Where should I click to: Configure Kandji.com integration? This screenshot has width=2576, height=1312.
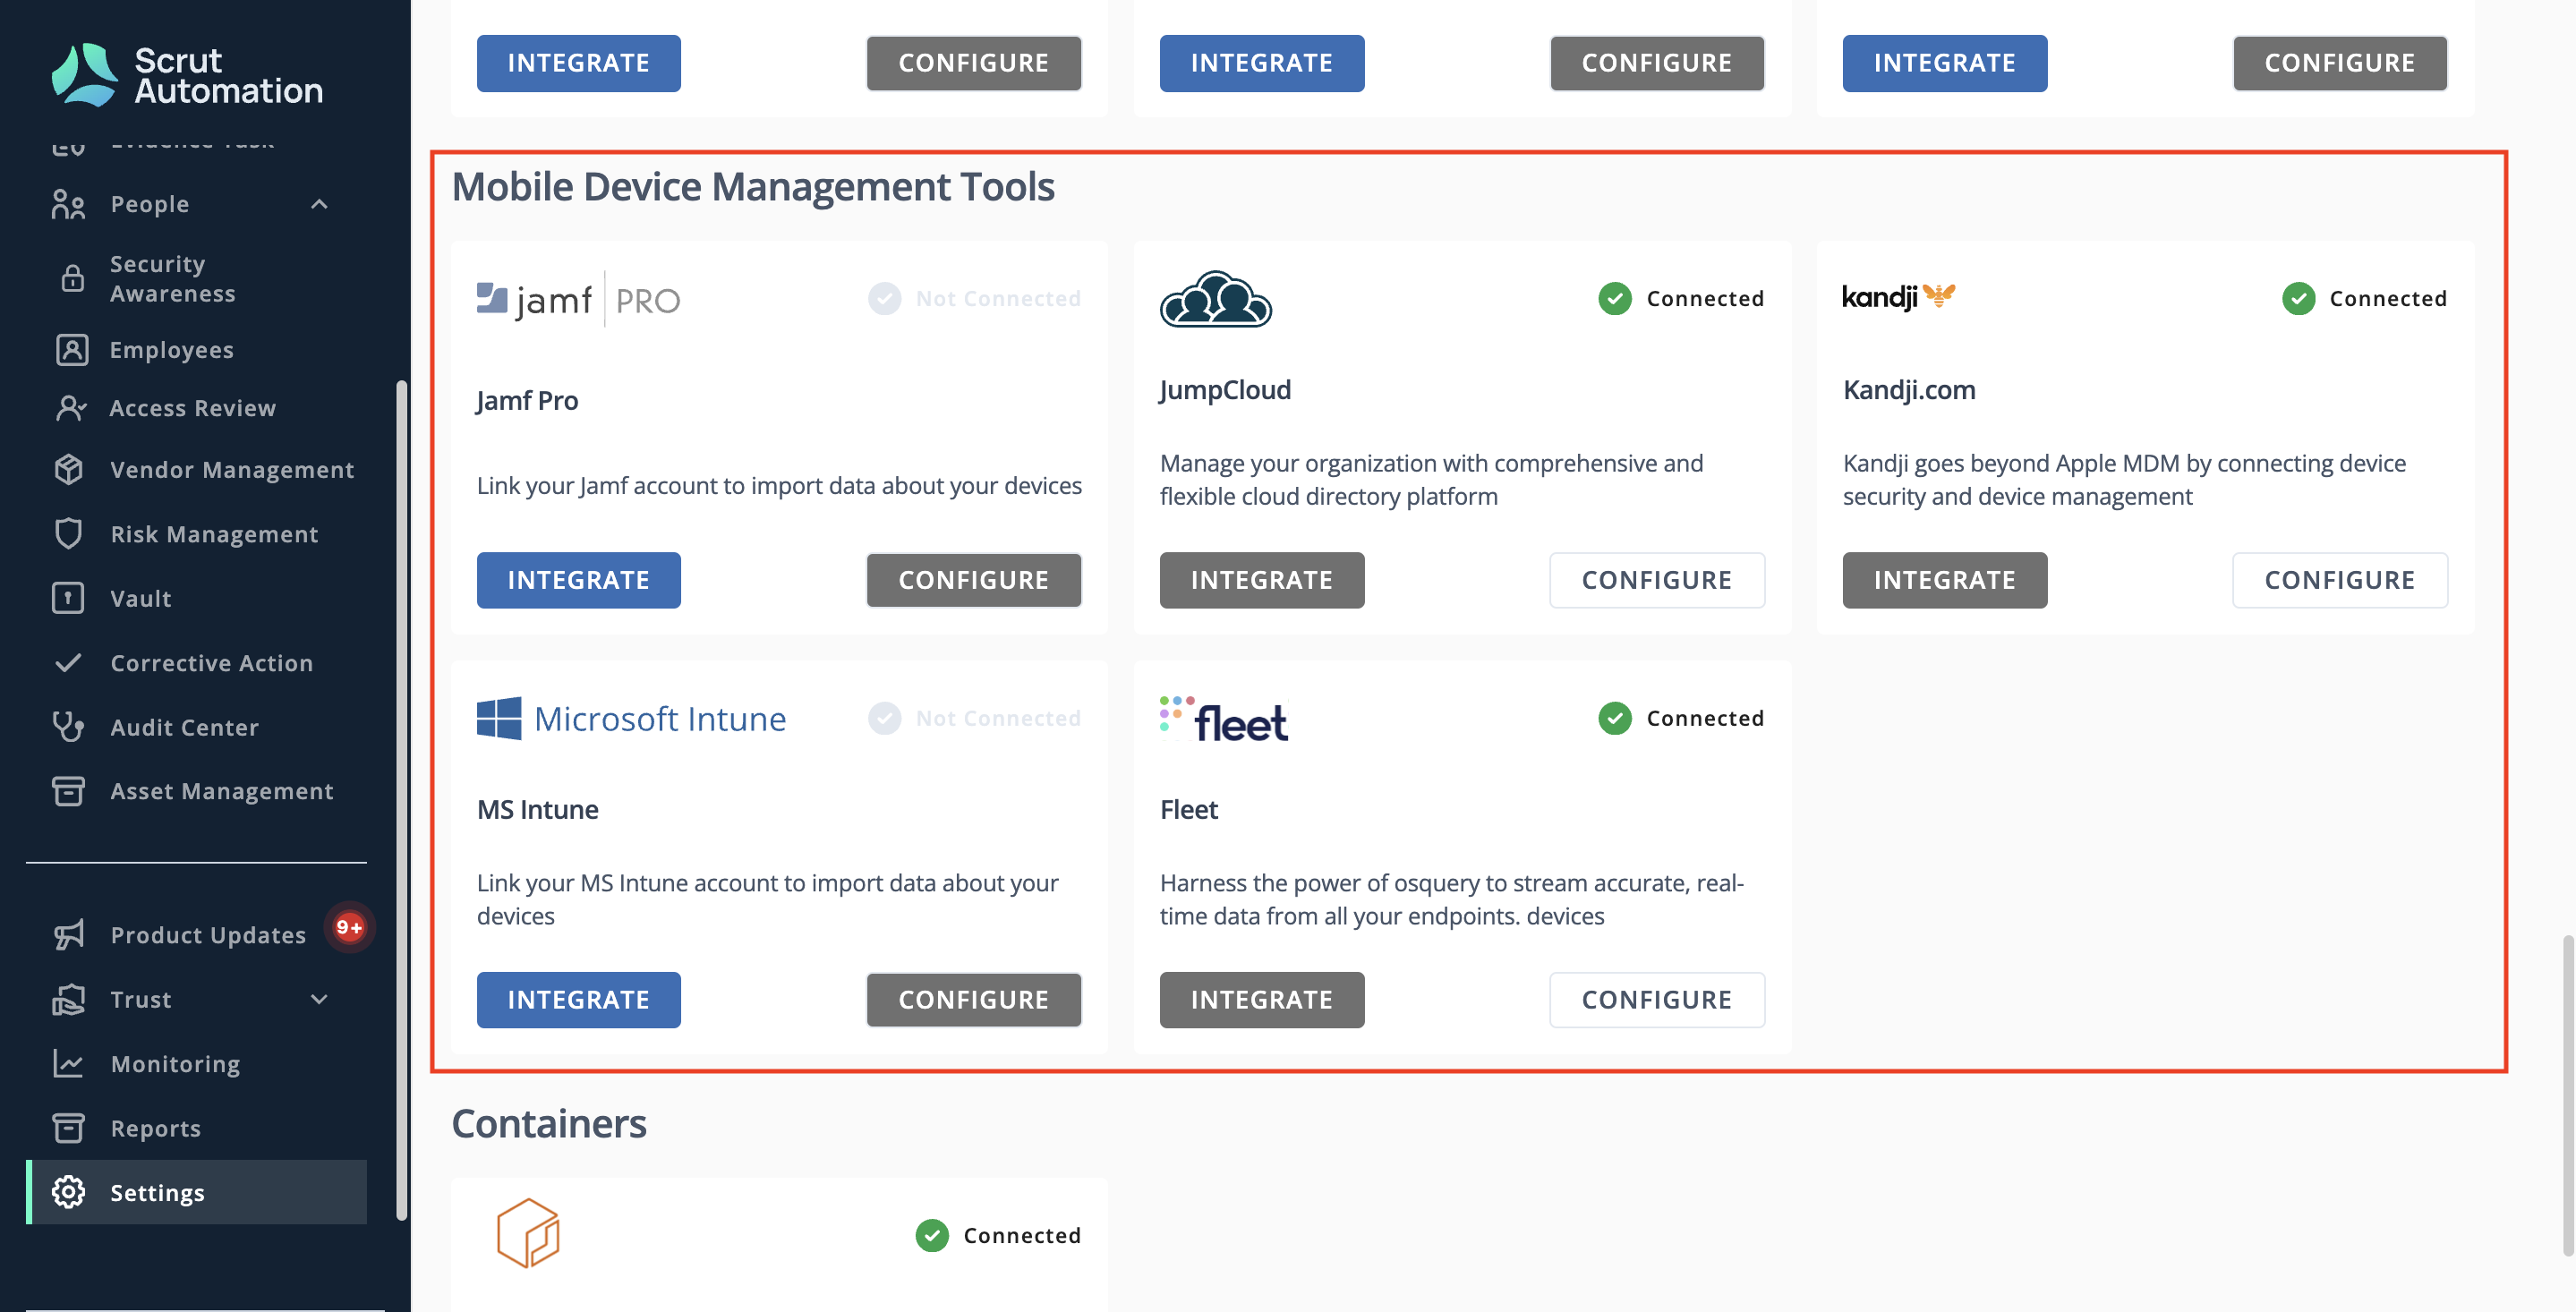tap(2339, 580)
